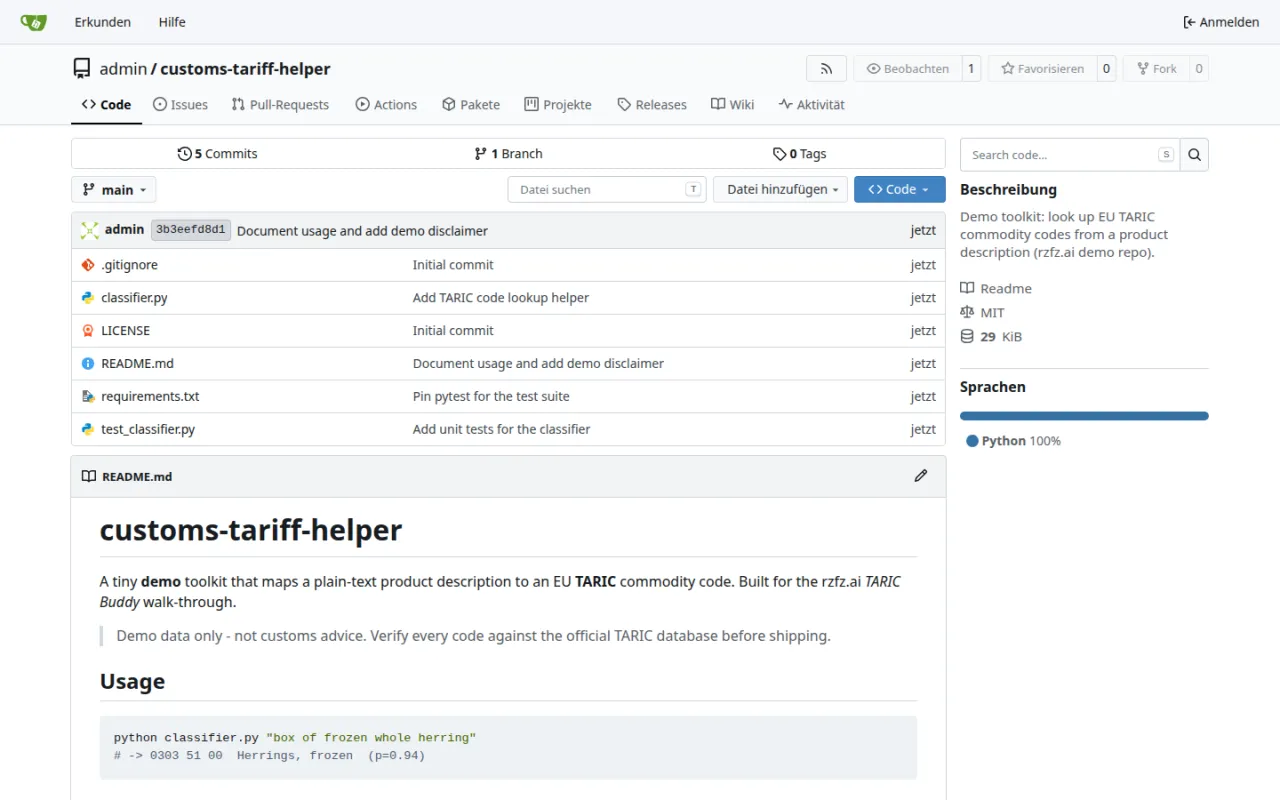Screen dimensions: 1280x800
Task: Open the Projekte tab
Action: tap(558, 104)
